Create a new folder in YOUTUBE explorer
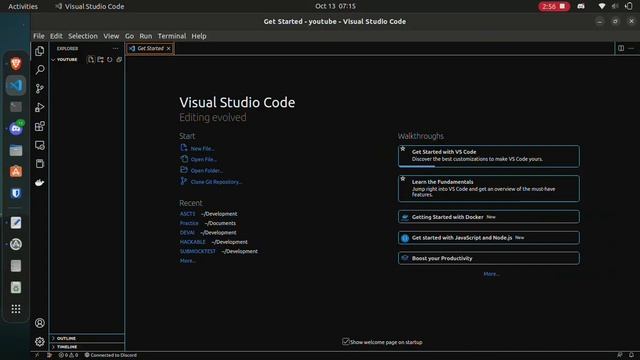Viewport: 640px width, 360px height. click(100, 60)
